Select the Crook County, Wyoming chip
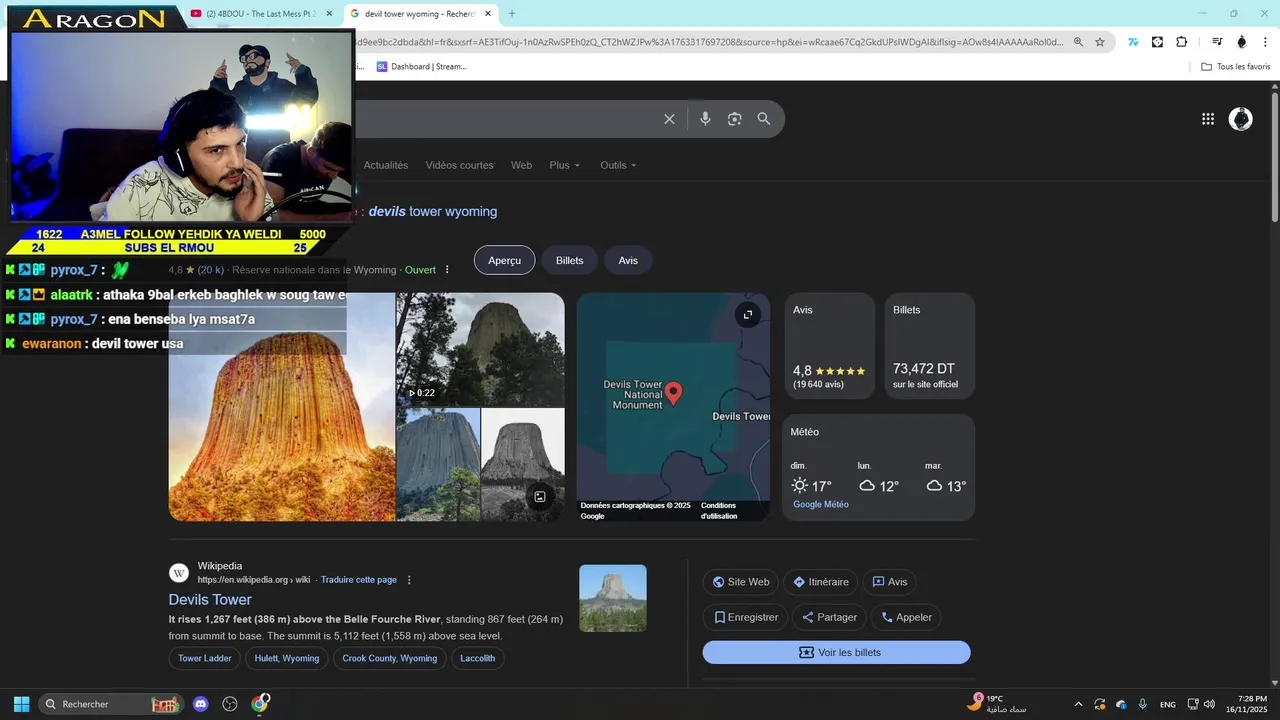This screenshot has width=1280, height=720. click(x=390, y=659)
